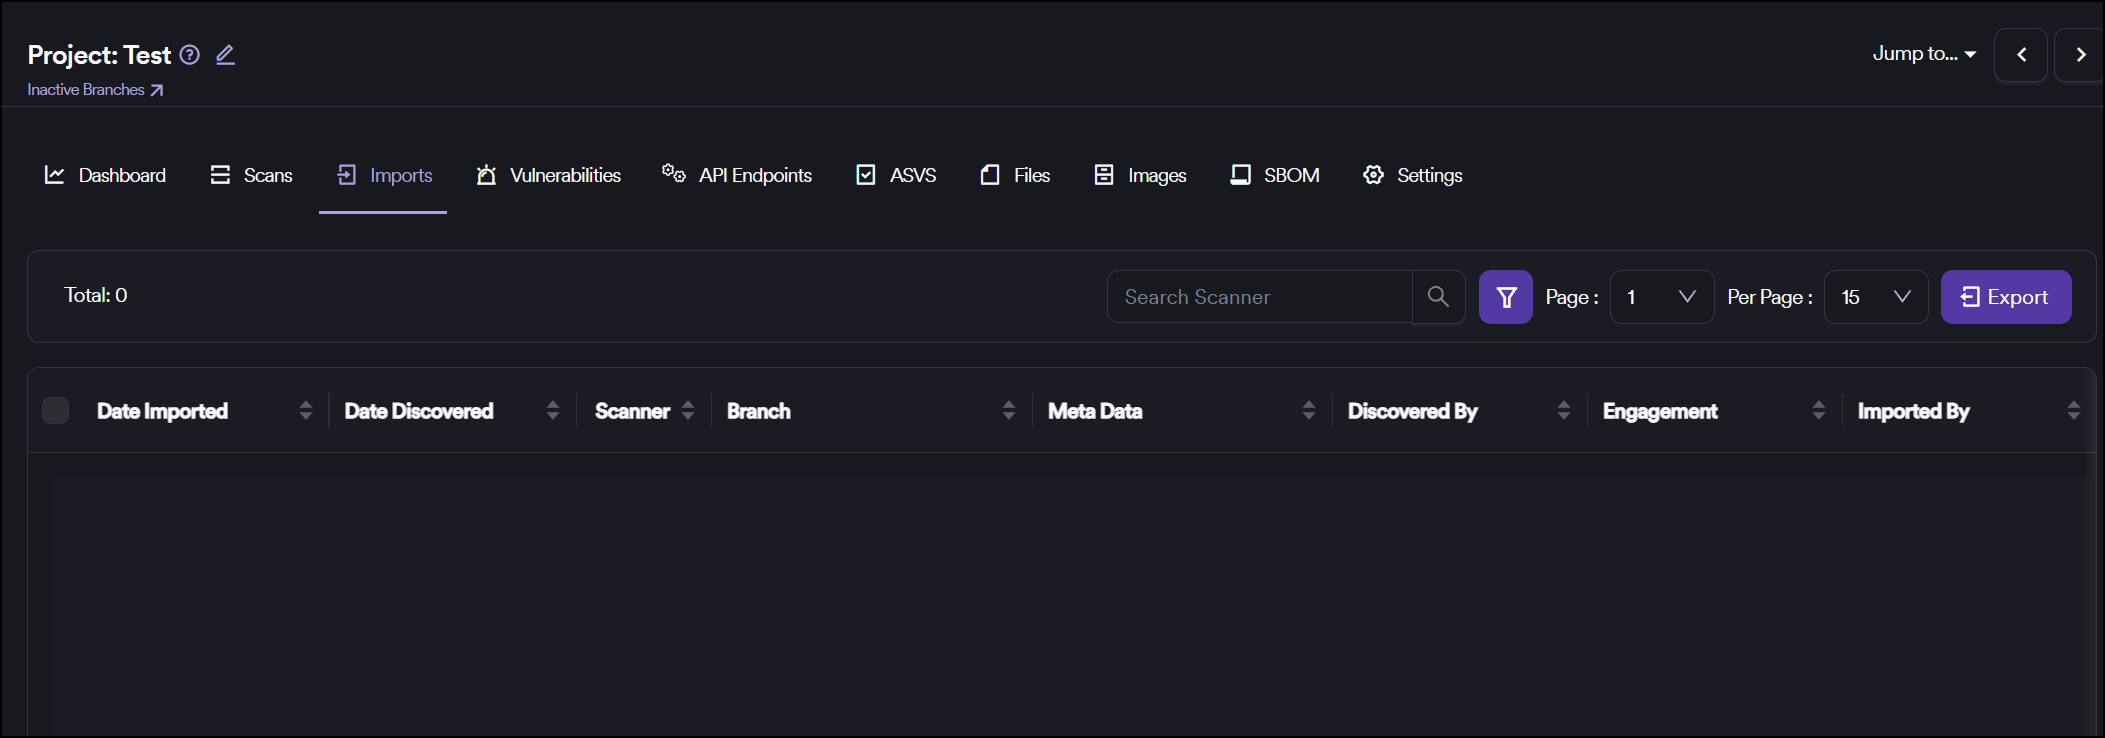This screenshot has width=2105, height=738.
Task: Open the SBOM tab
Action: [1275, 175]
